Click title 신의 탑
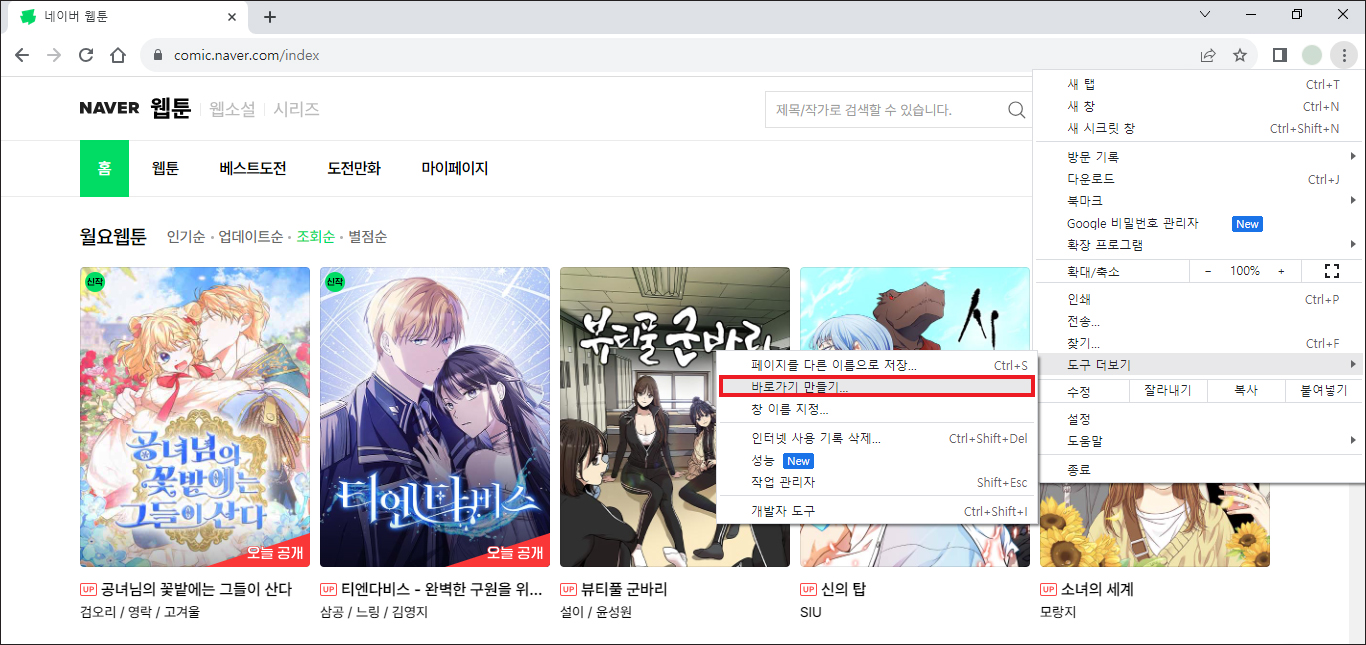 [843, 589]
